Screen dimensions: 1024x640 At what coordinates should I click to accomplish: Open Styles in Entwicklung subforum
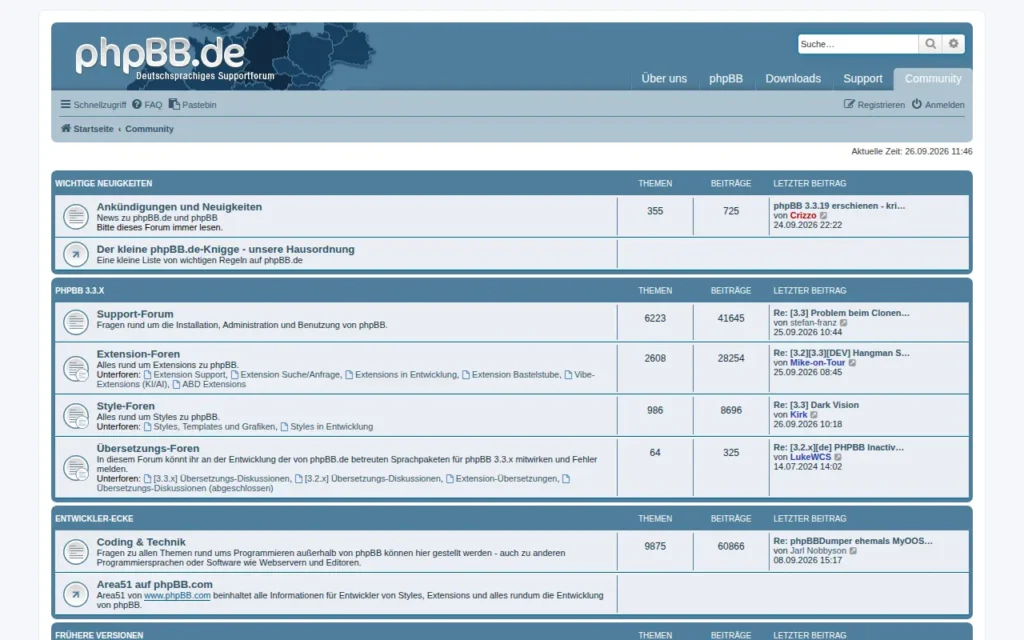click(x=327, y=426)
